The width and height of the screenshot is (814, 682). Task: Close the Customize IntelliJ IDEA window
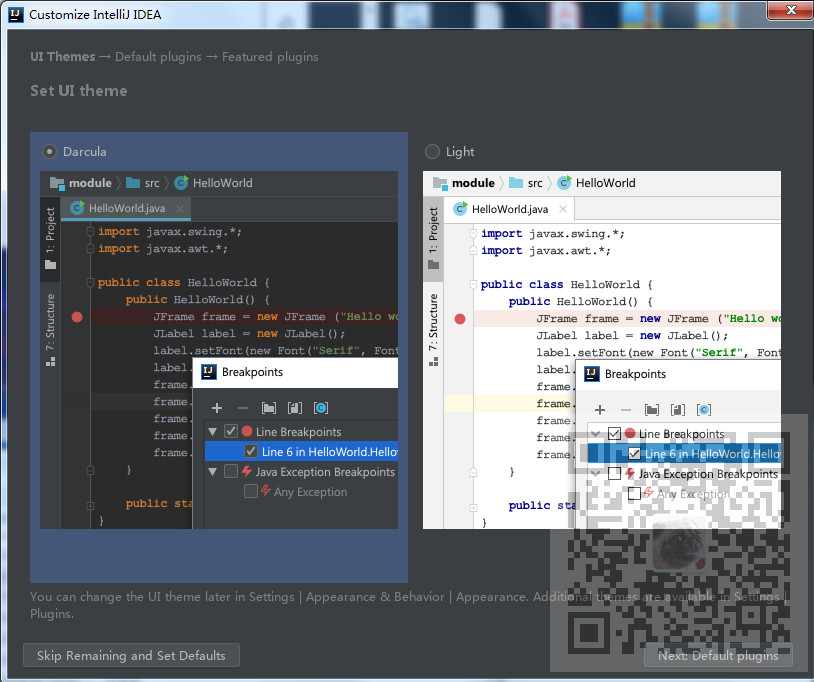(791, 10)
